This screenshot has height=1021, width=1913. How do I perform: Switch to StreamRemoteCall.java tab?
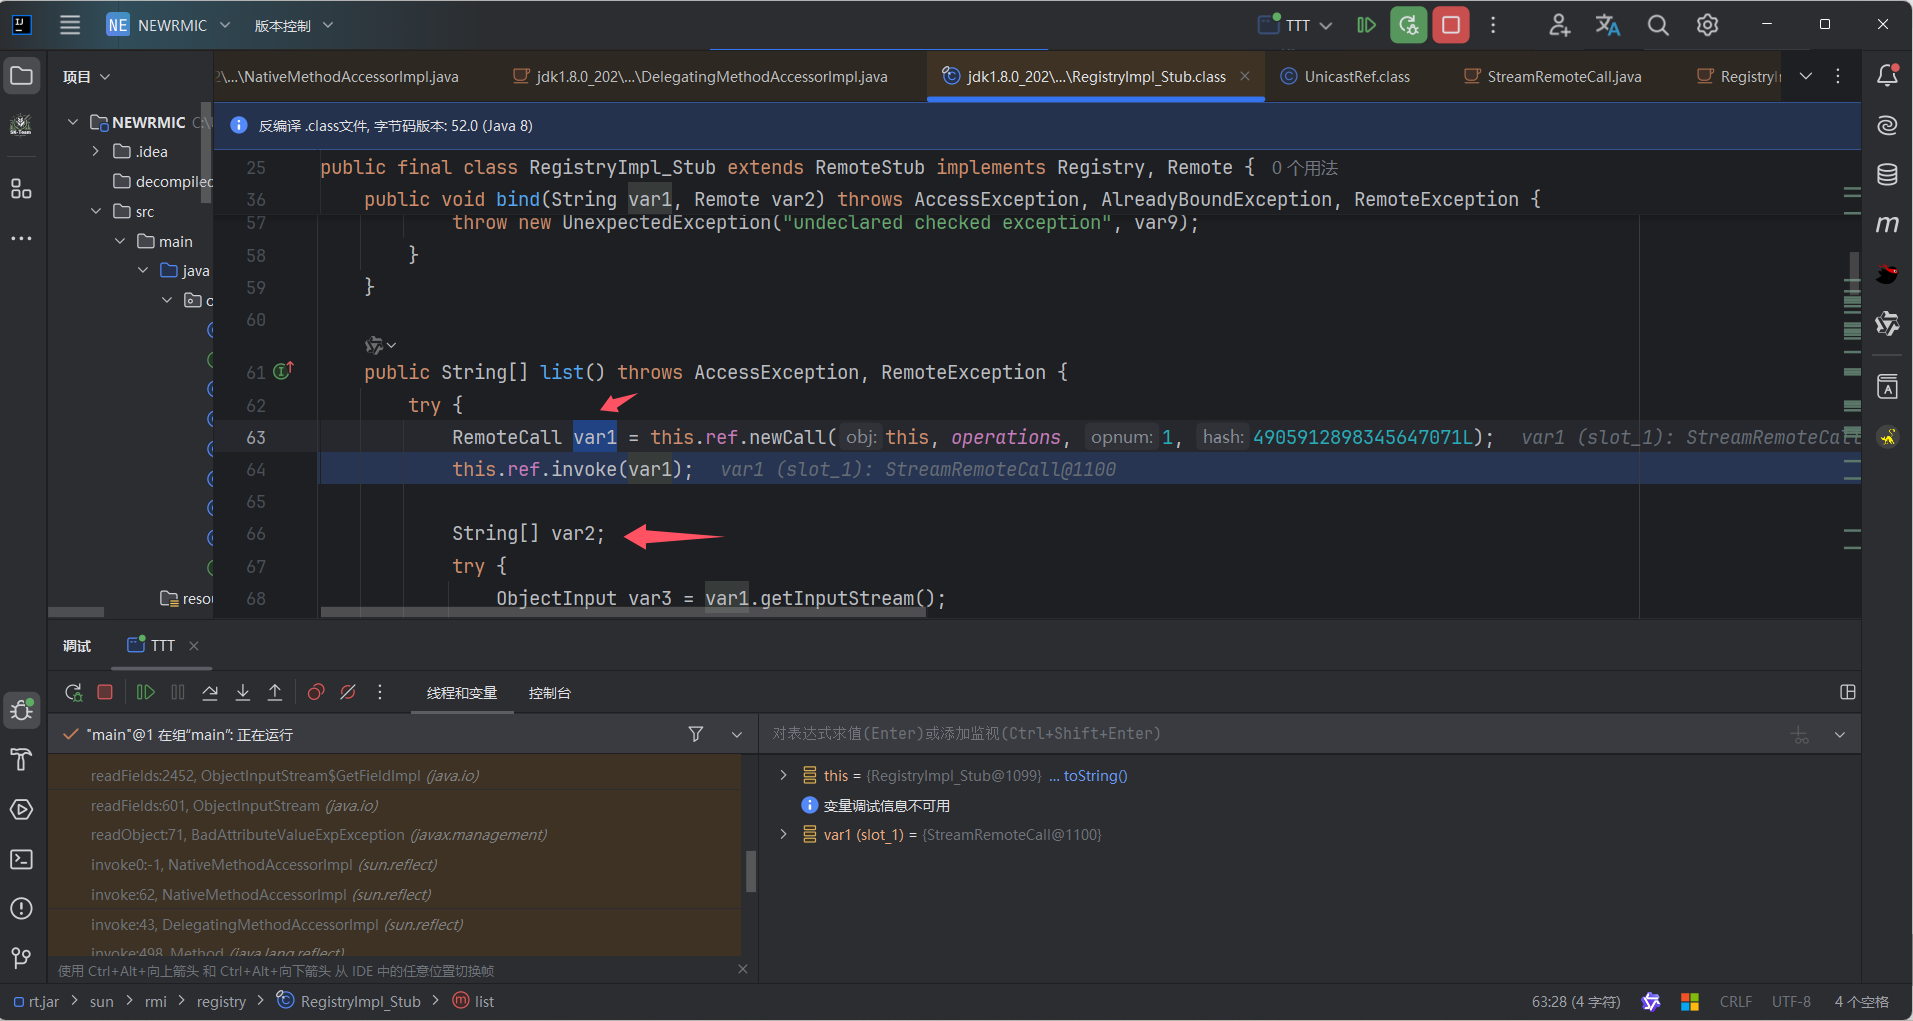1553,76
